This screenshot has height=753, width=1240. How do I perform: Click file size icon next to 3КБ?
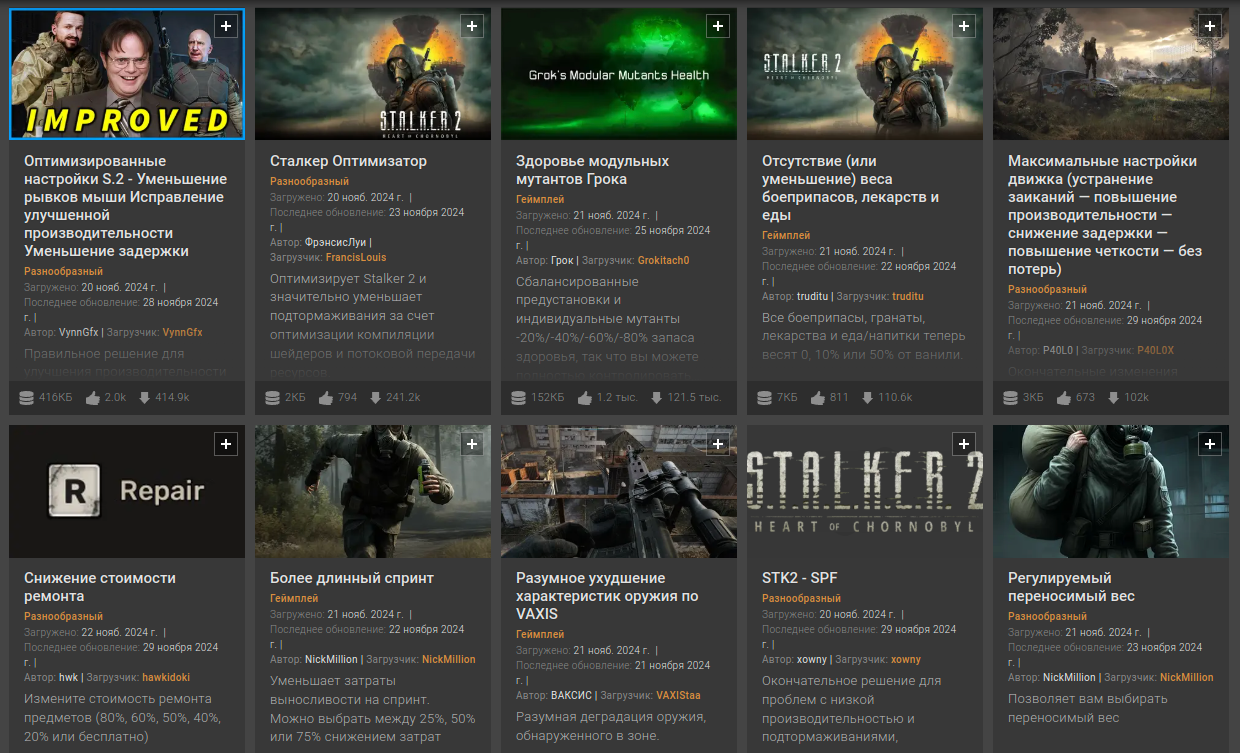click(1010, 397)
